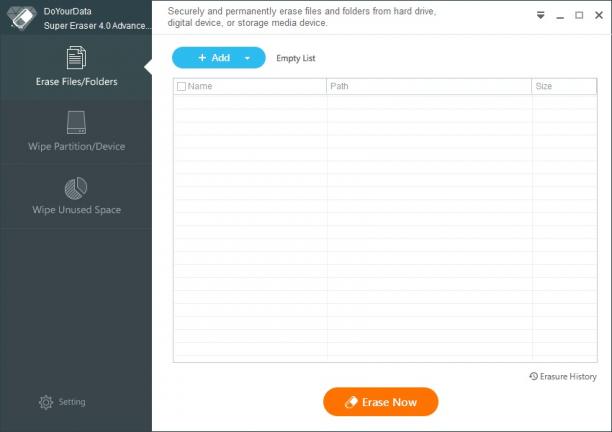Click the Erase Files/Folders document icon
612x432 pixels.
click(76, 57)
